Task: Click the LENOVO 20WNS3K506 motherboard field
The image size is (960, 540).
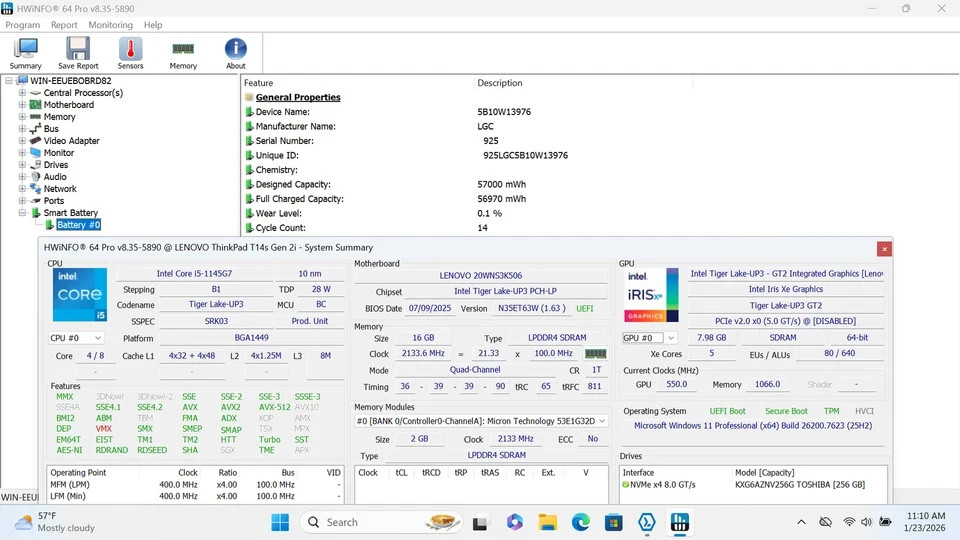Action: point(481,276)
